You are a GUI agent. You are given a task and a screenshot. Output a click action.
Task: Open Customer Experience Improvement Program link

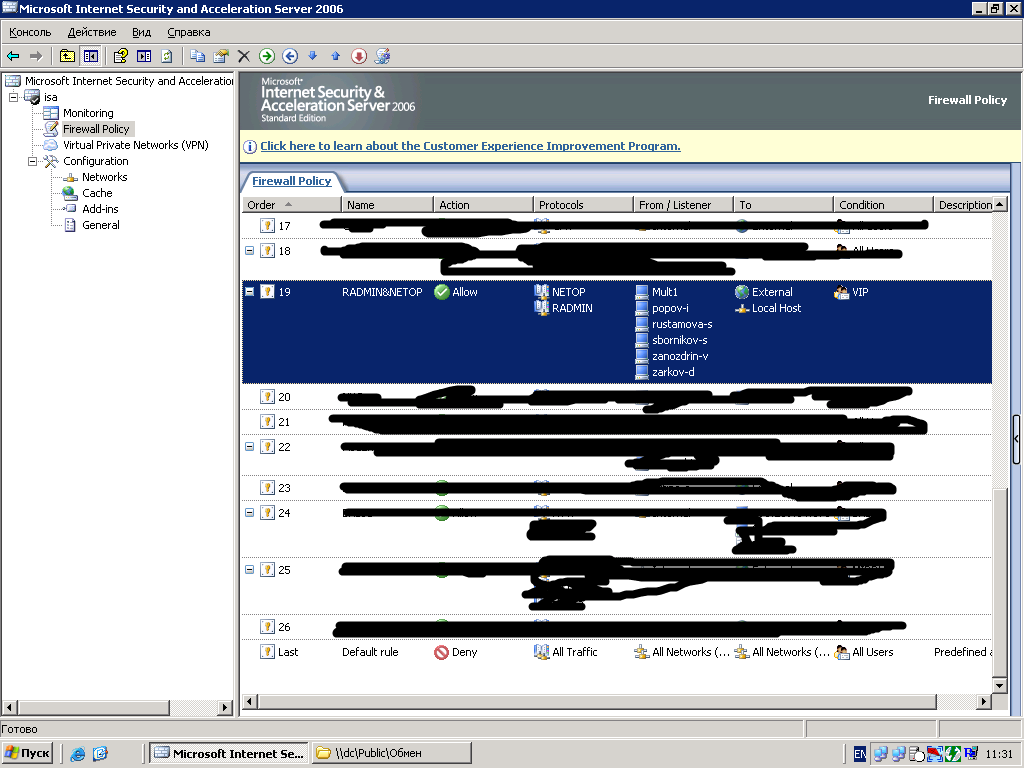[470, 146]
